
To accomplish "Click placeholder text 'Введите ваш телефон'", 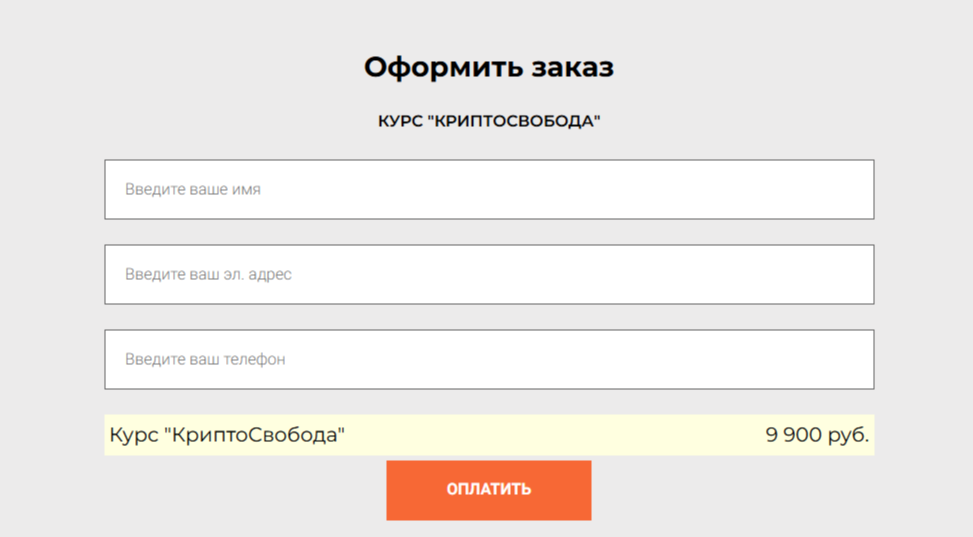I will pyautogui.click(x=205, y=359).
